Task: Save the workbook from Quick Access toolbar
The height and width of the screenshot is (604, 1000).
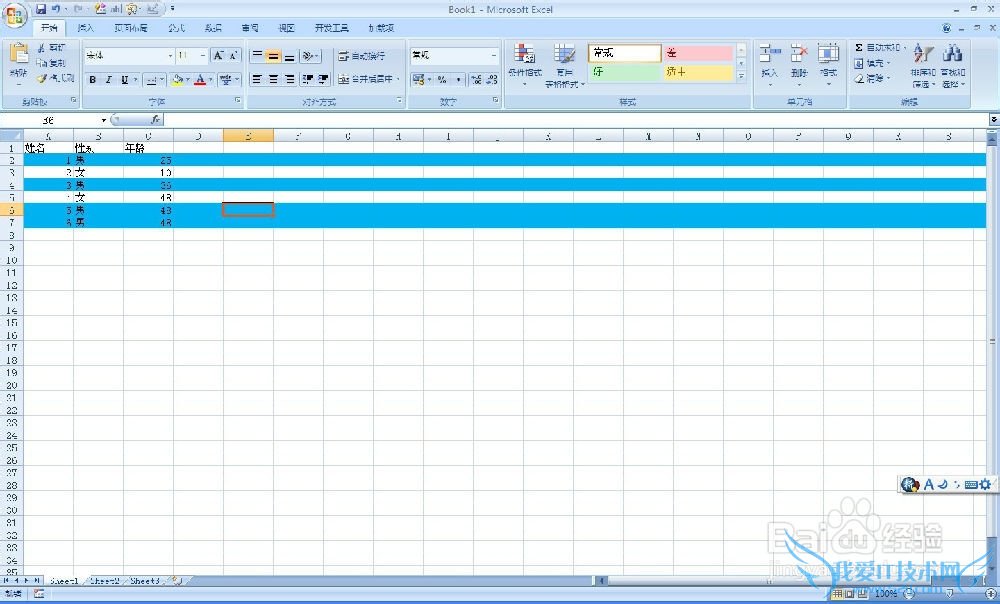Action: [x=41, y=9]
